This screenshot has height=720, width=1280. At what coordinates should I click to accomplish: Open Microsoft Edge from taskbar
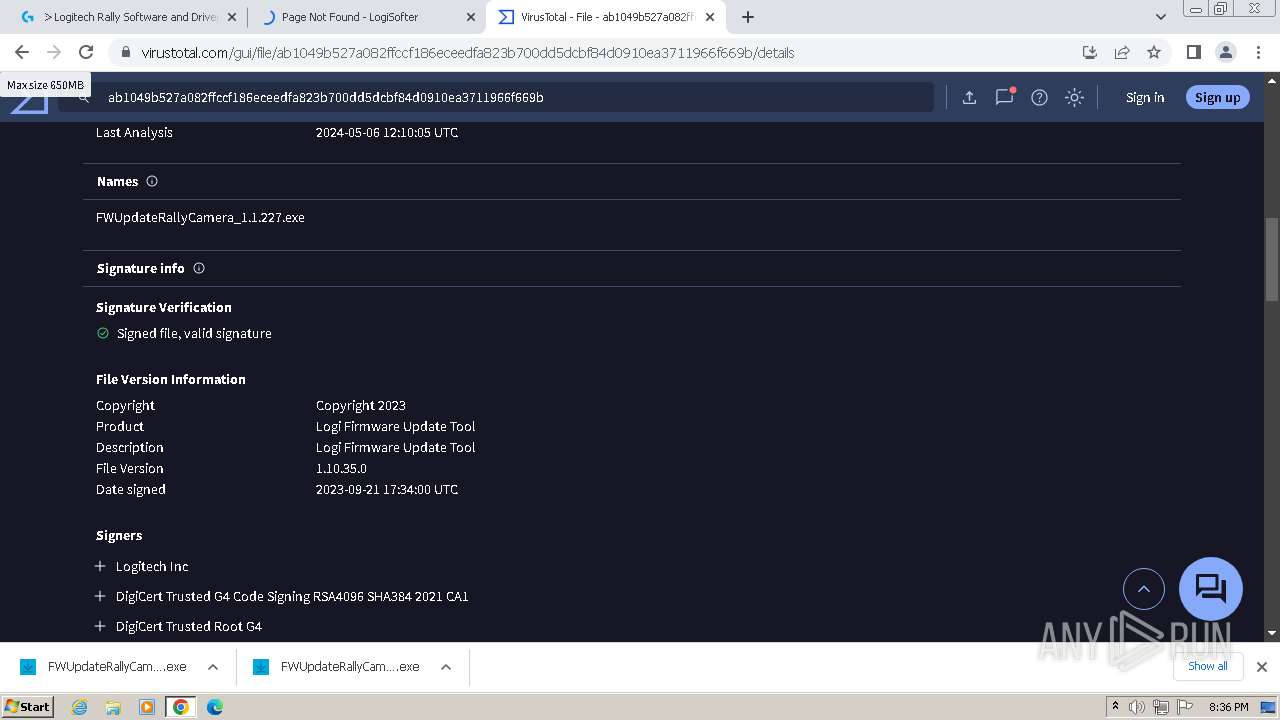click(x=214, y=707)
